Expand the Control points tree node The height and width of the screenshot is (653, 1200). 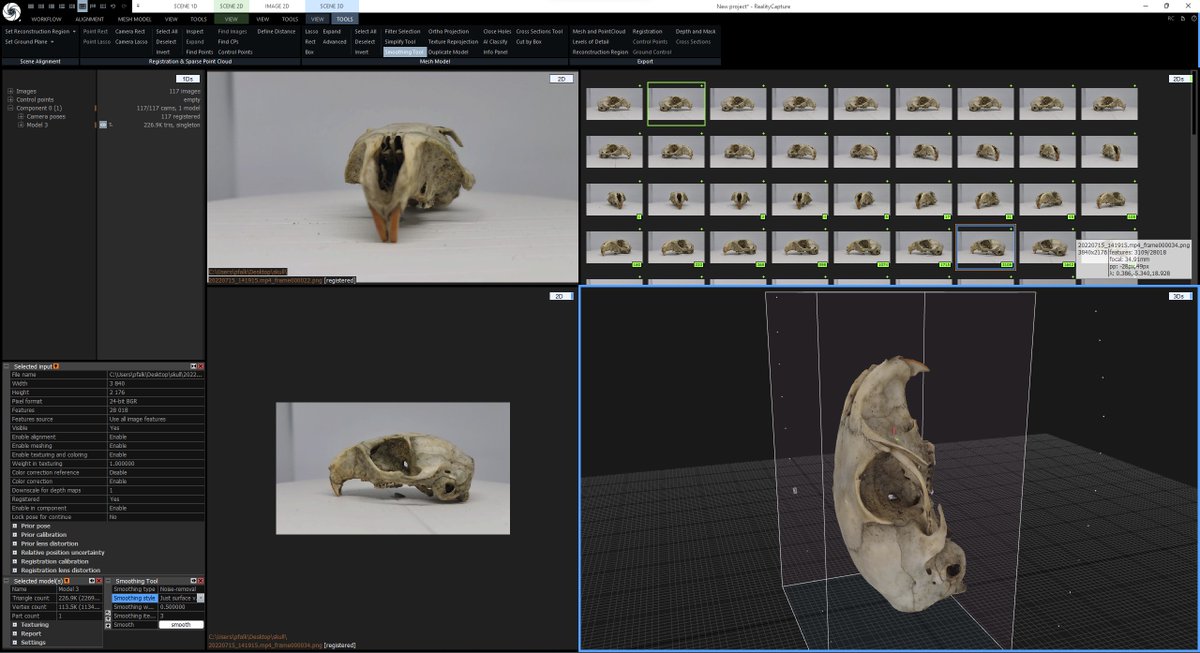(10, 100)
